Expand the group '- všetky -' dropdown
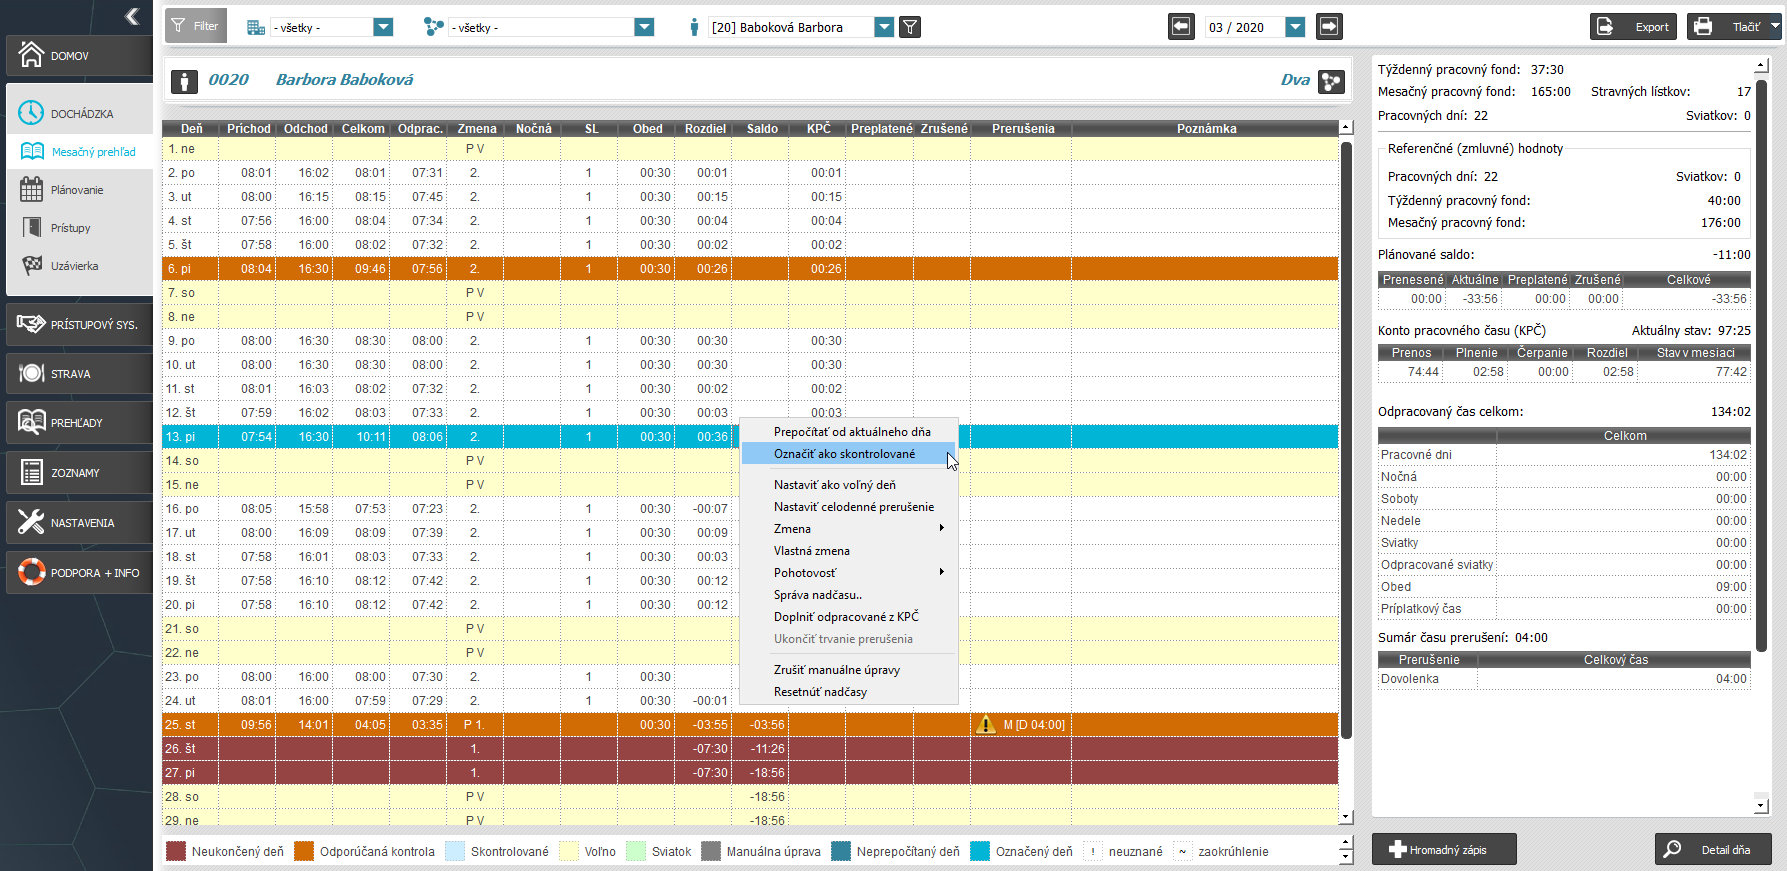 pos(644,27)
